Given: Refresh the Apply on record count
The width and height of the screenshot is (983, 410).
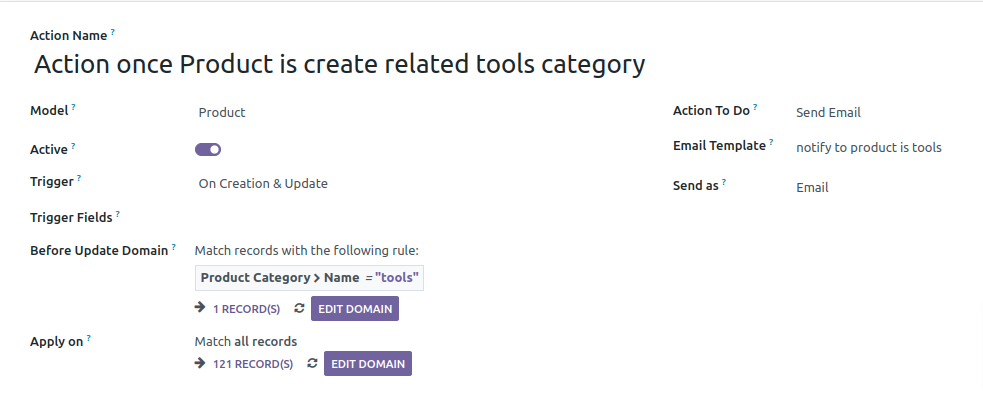Looking at the screenshot, I should (x=312, y=363).
